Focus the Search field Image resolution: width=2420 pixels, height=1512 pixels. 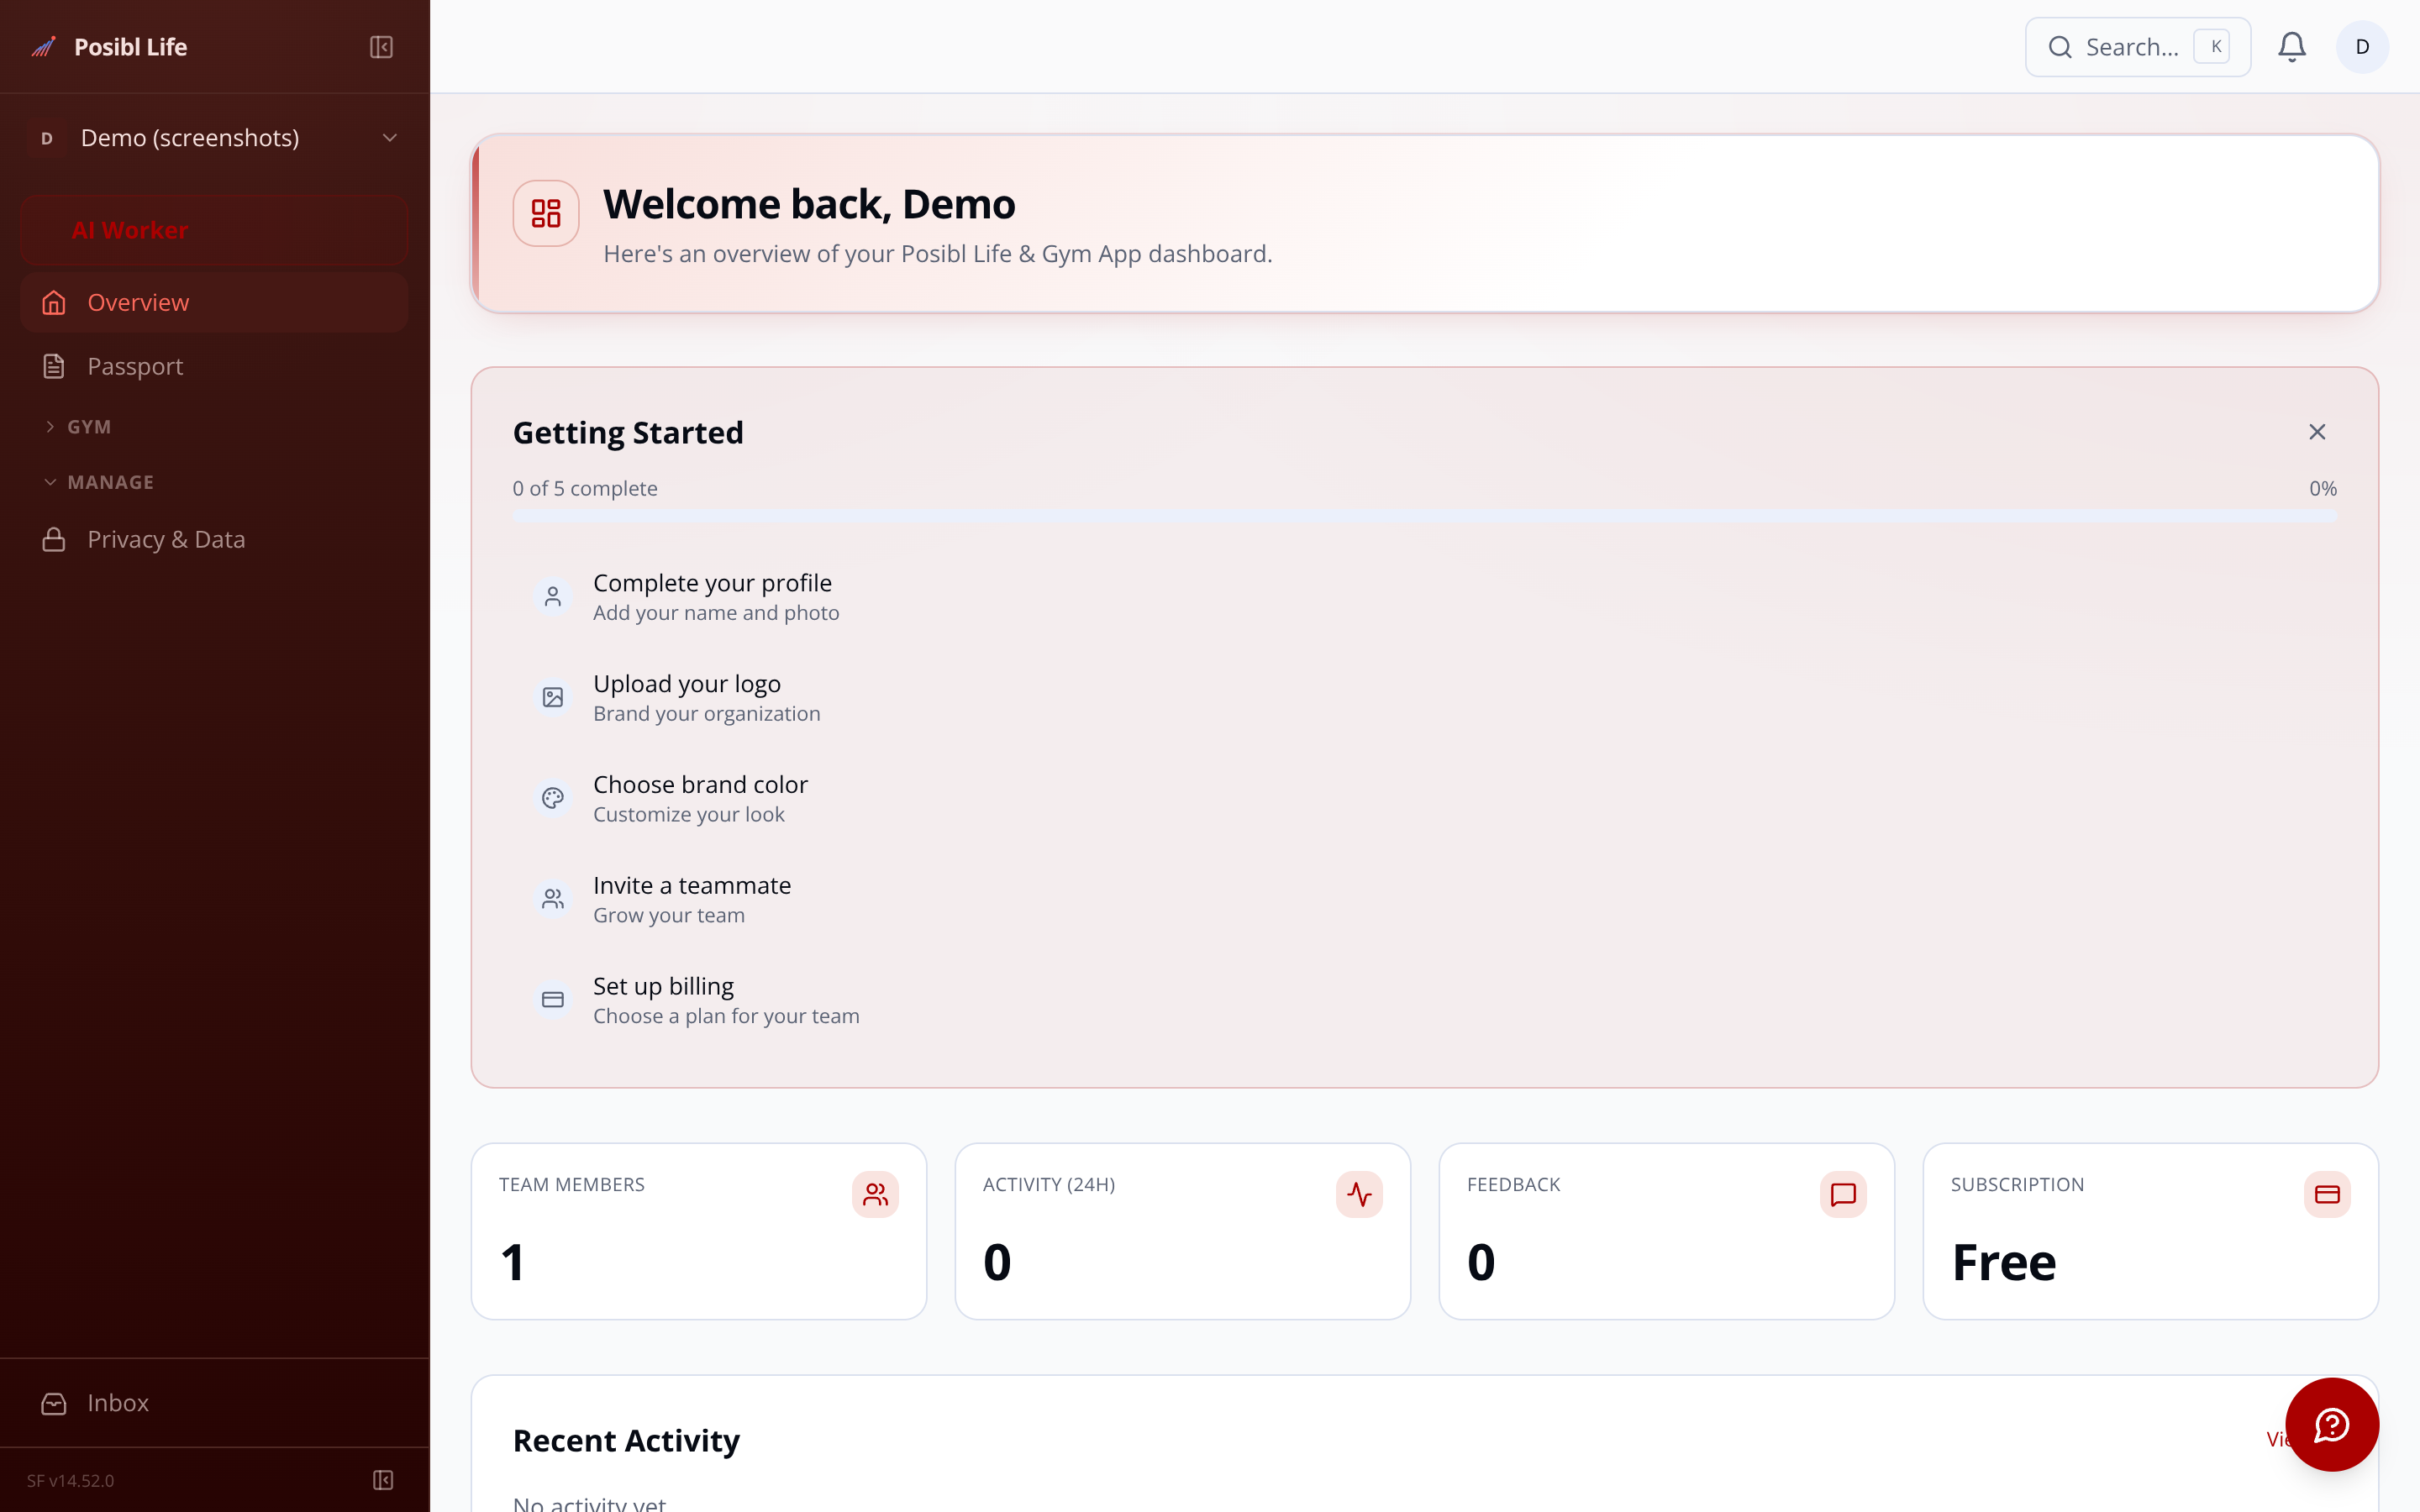2138,47
